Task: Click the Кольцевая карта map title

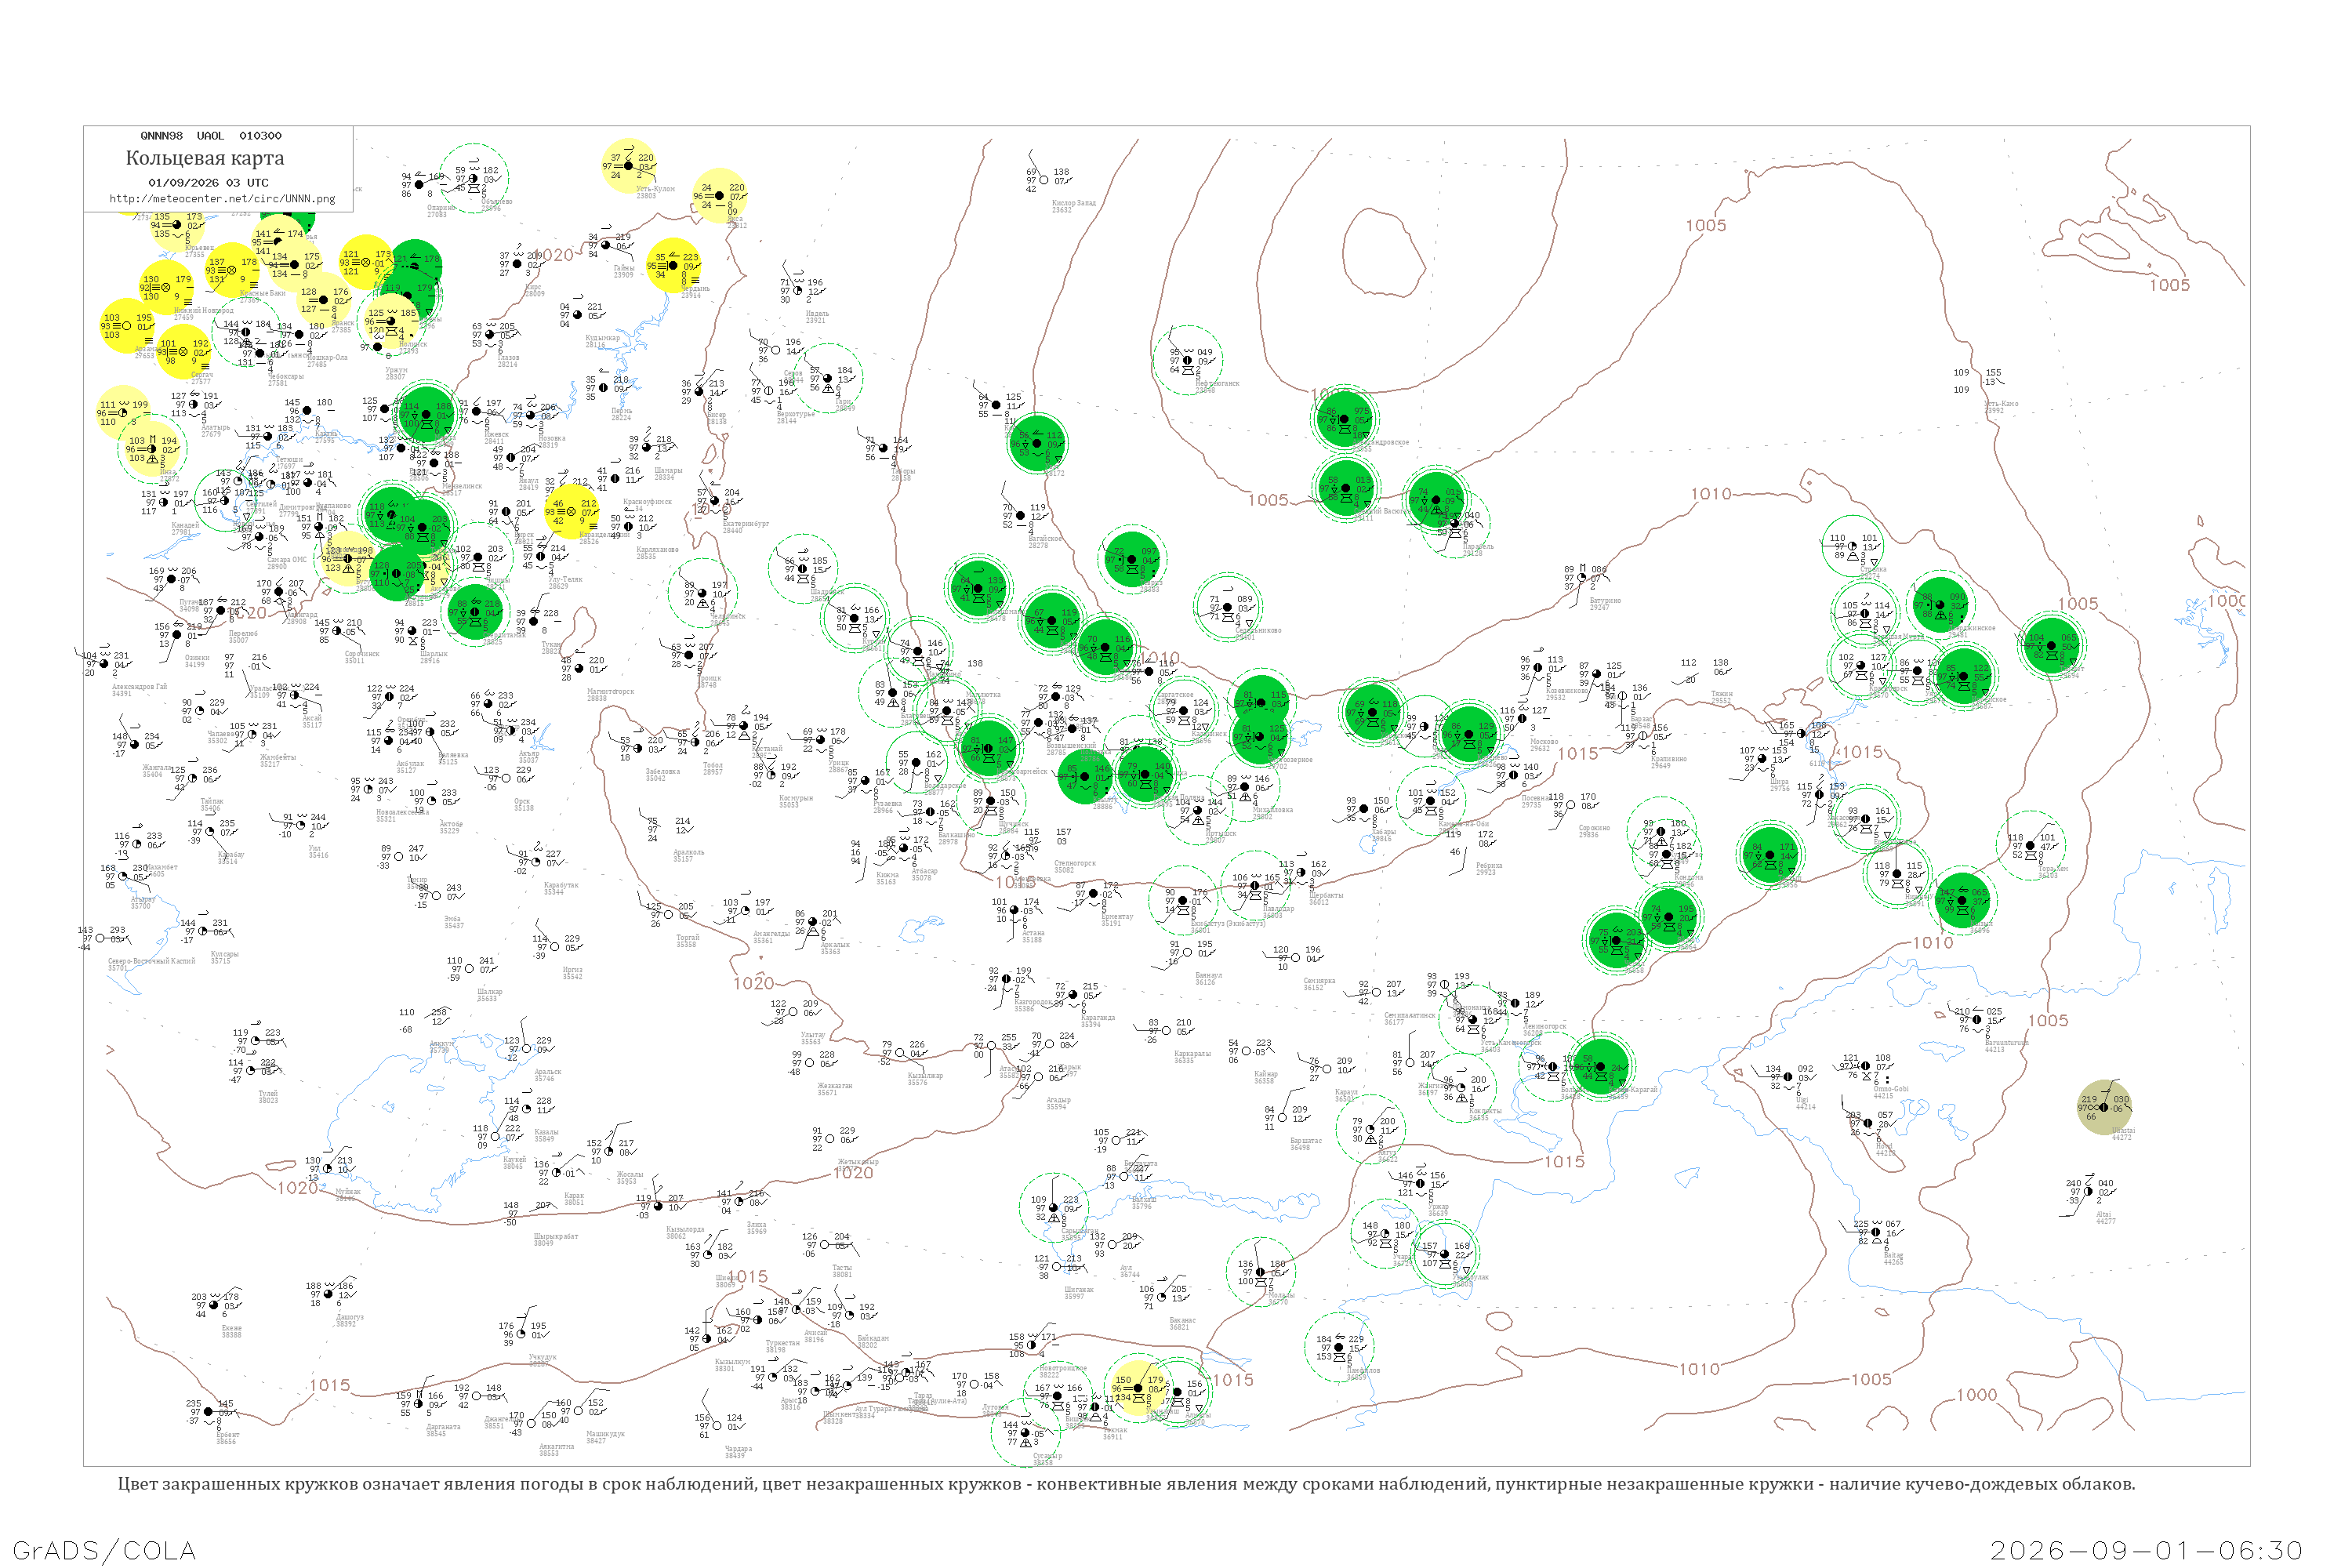Action: click(205, 158)
